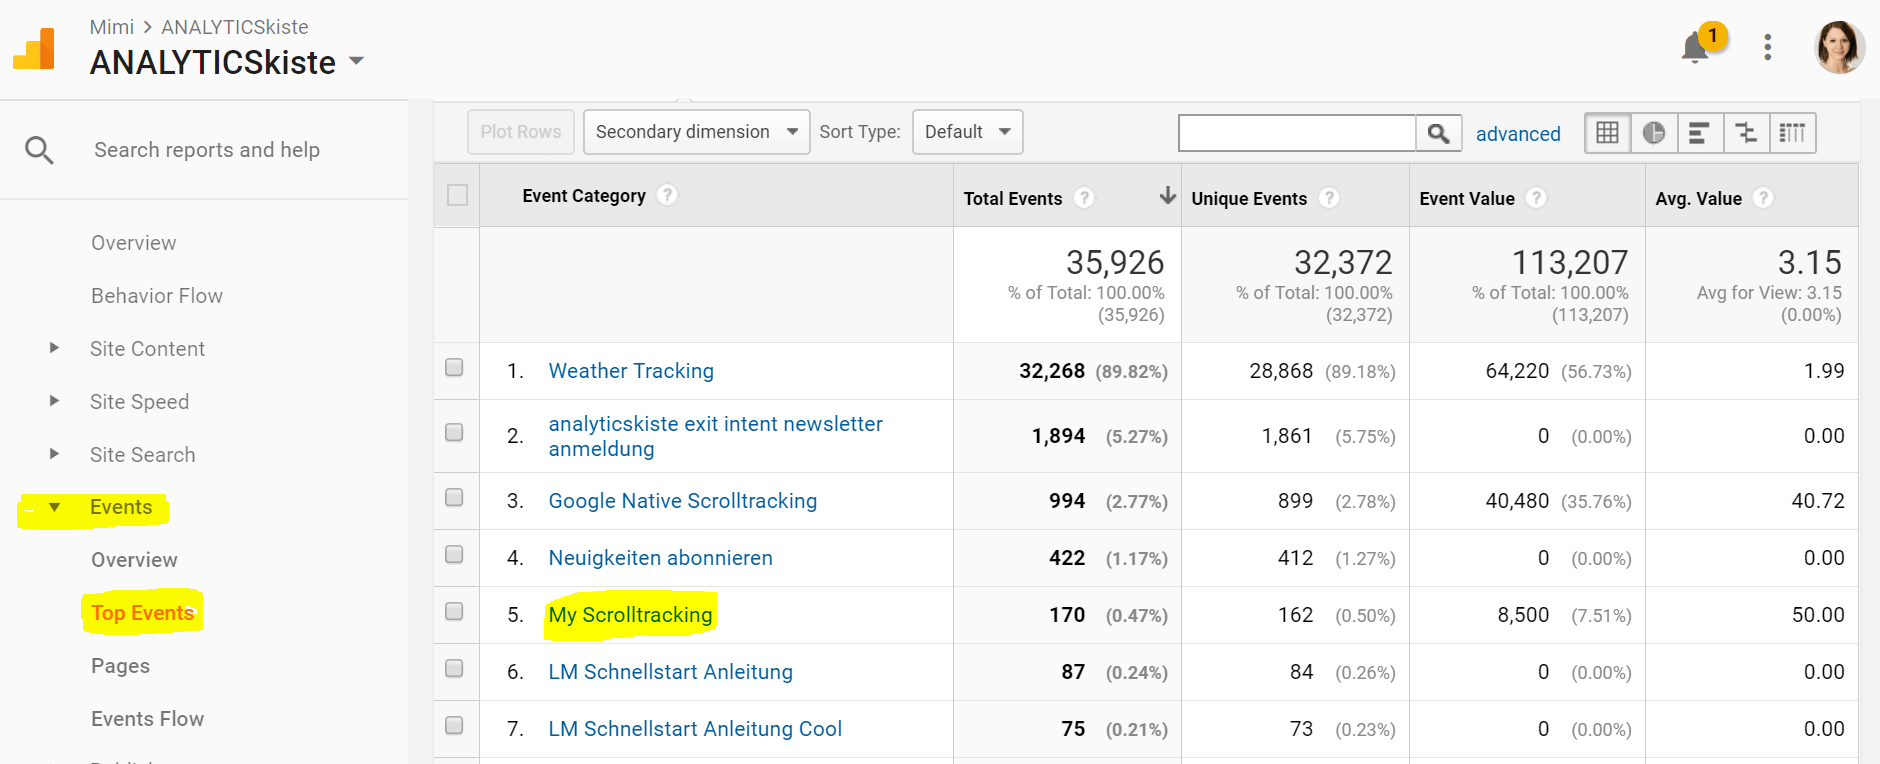This screenshot has height=764, width=1880.
Task: Switch to pivot table view
Action: tap(1792, 133)
